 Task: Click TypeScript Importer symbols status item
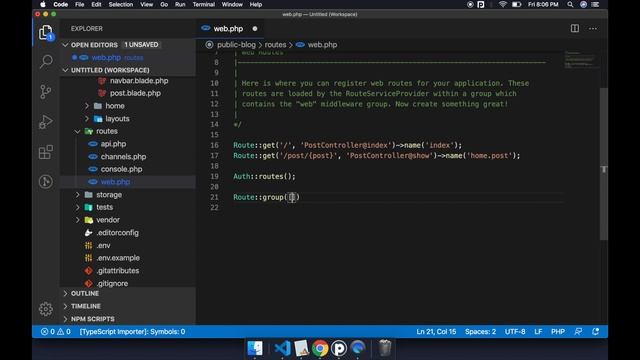pyautogui.click(x=132, y=331)
